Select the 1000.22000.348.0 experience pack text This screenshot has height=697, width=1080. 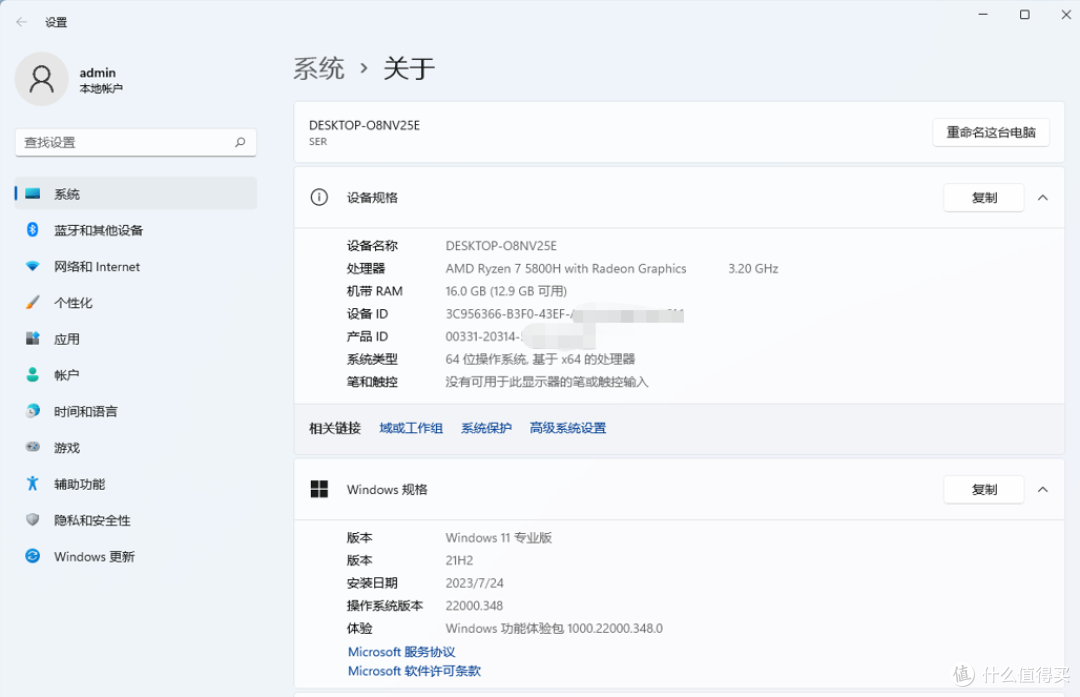(x=554, y=628)
